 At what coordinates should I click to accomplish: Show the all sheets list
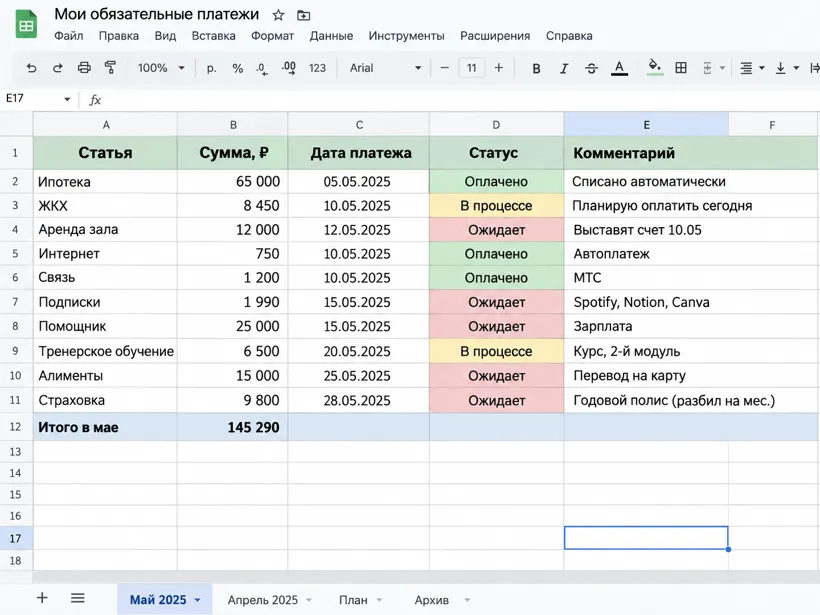(78, 598)
